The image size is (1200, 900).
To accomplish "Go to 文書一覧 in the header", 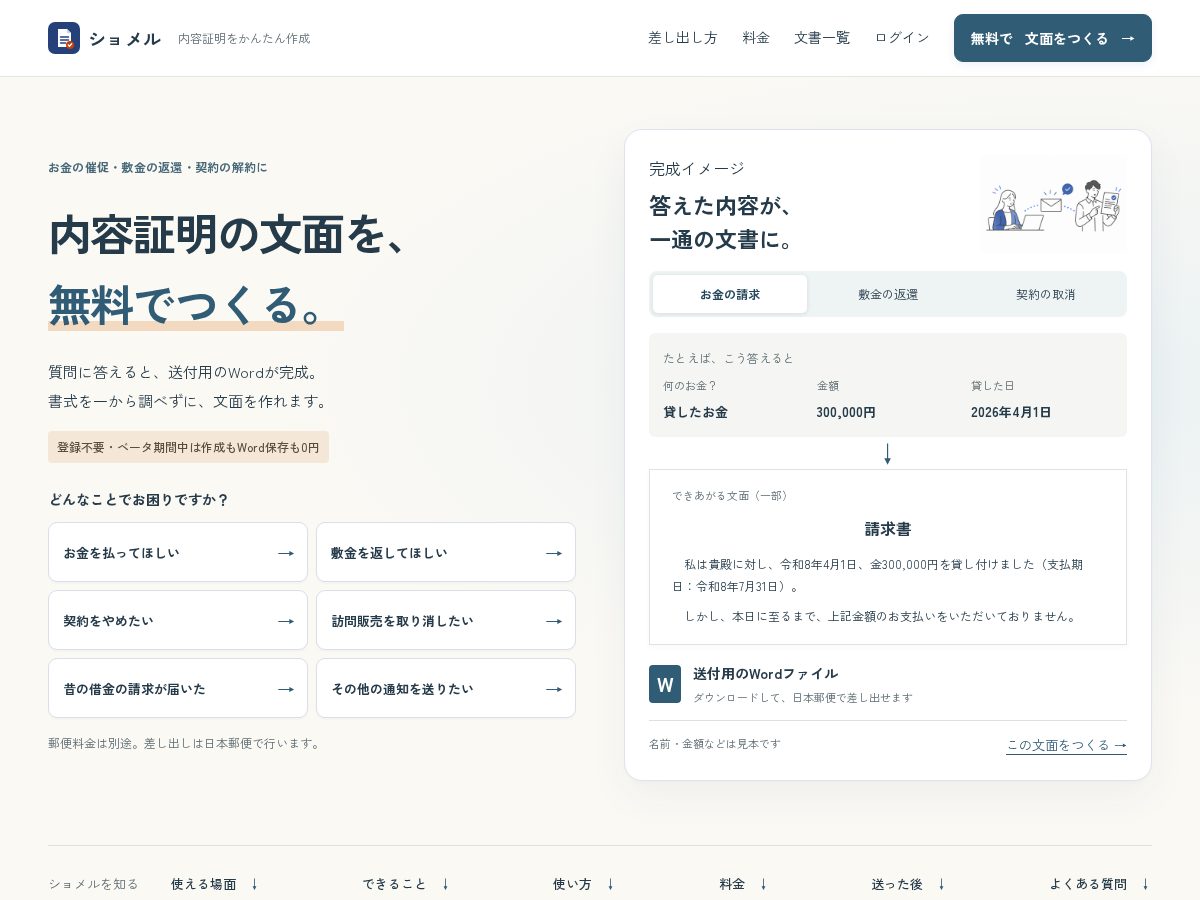I will pyautogui.click(x=822, y=38).
